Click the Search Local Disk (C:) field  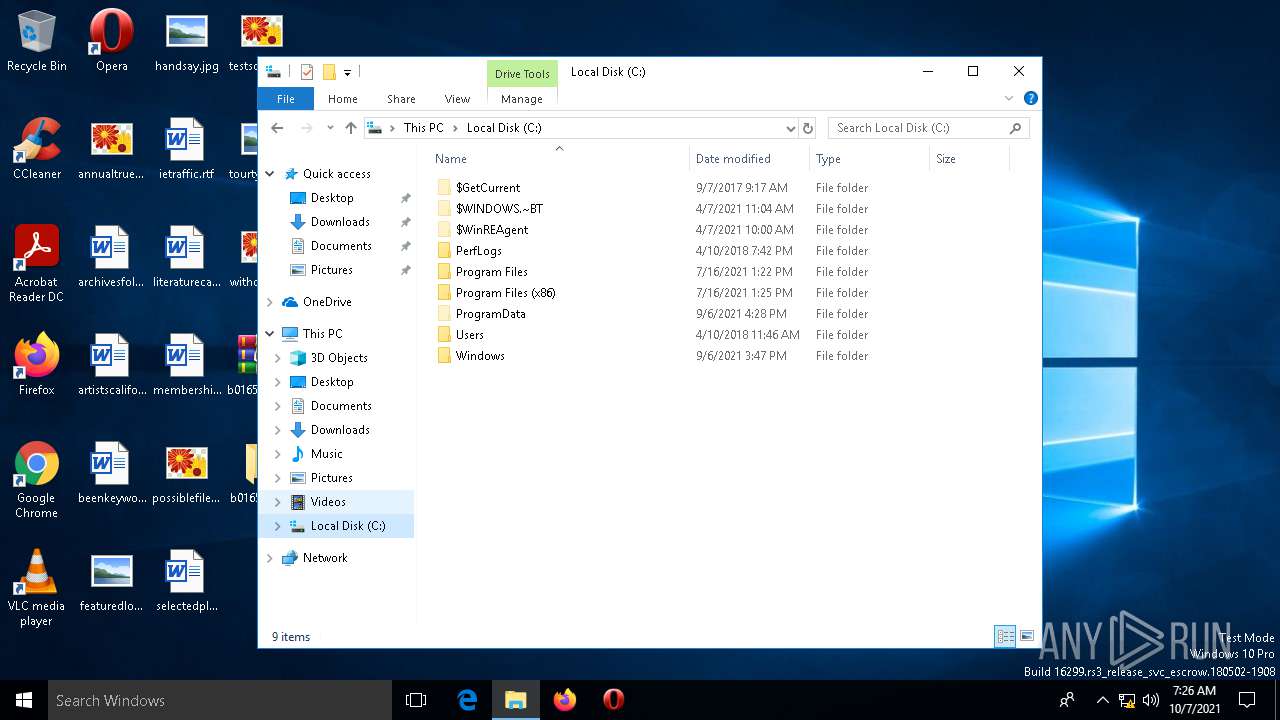(x=915, y=128)
